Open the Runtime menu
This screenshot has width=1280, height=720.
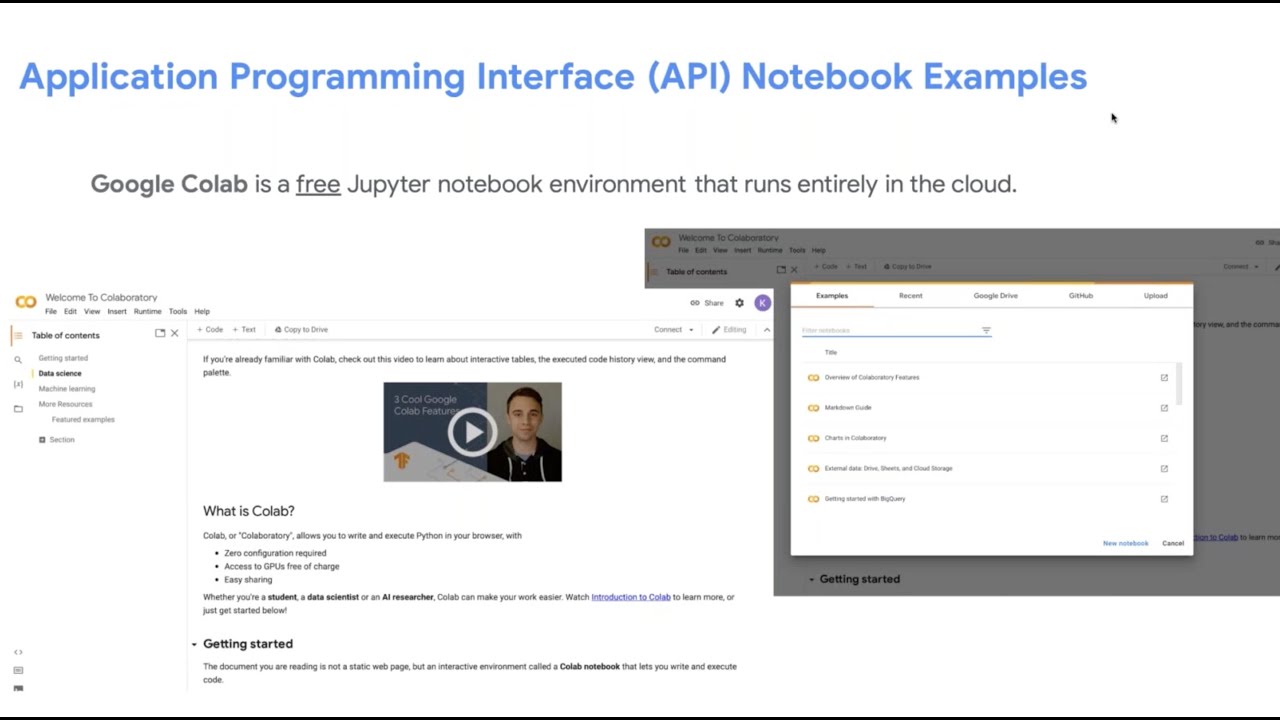[x=147, y=312]
